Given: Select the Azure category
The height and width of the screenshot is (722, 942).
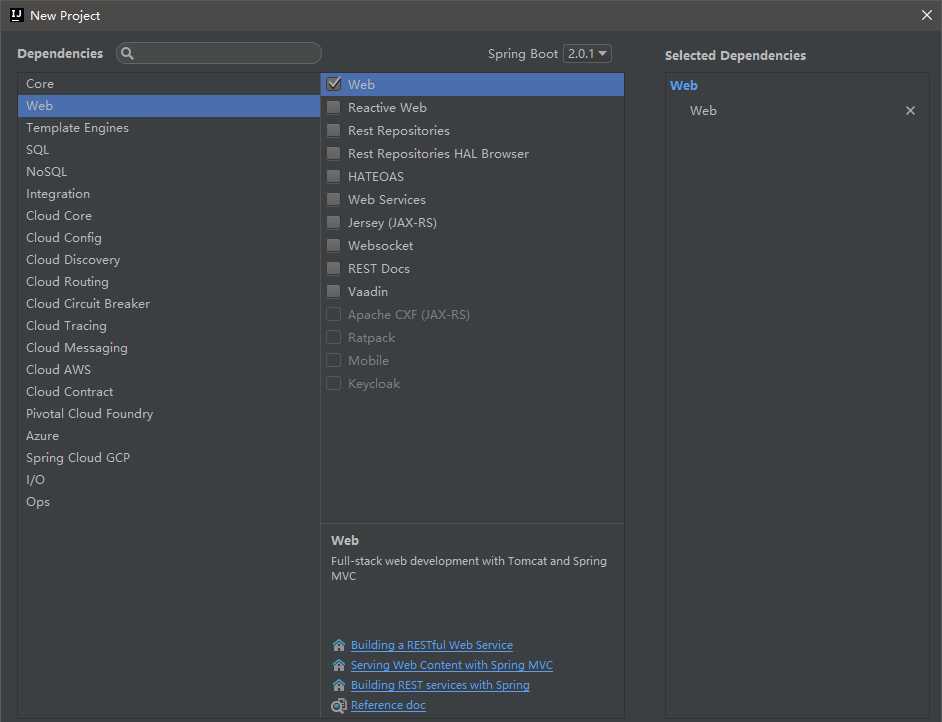Looking at the screenshot, I should pyautogui.click(x=169, y=435).
